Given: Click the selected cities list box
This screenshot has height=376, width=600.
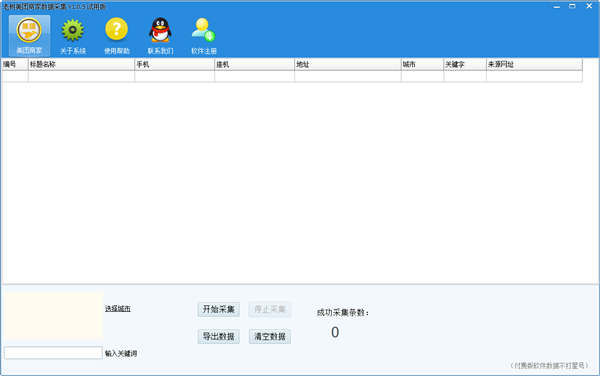Looking at the screenshot, I should [x=54, y=315].
